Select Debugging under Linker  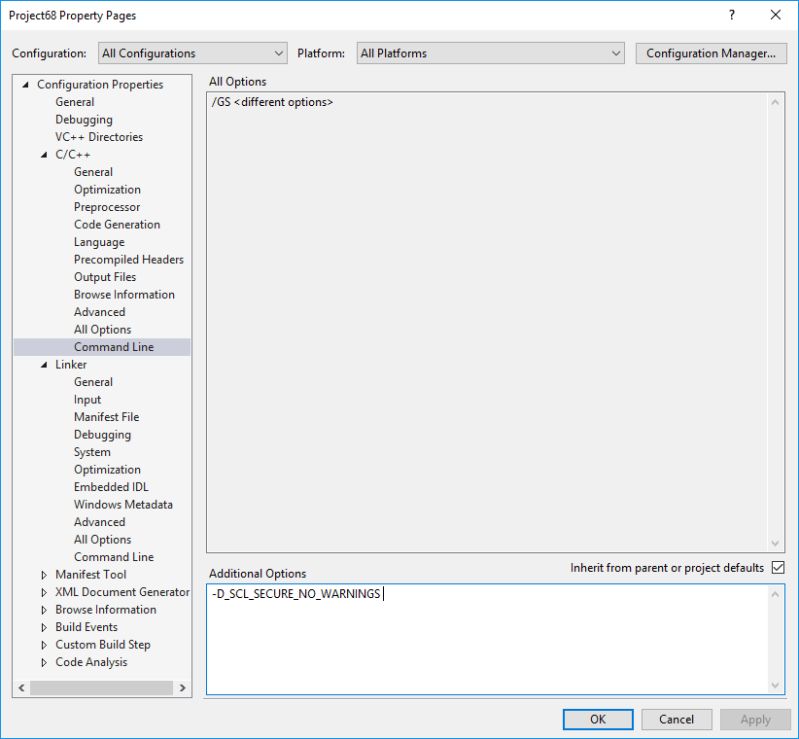coord(102,435)
